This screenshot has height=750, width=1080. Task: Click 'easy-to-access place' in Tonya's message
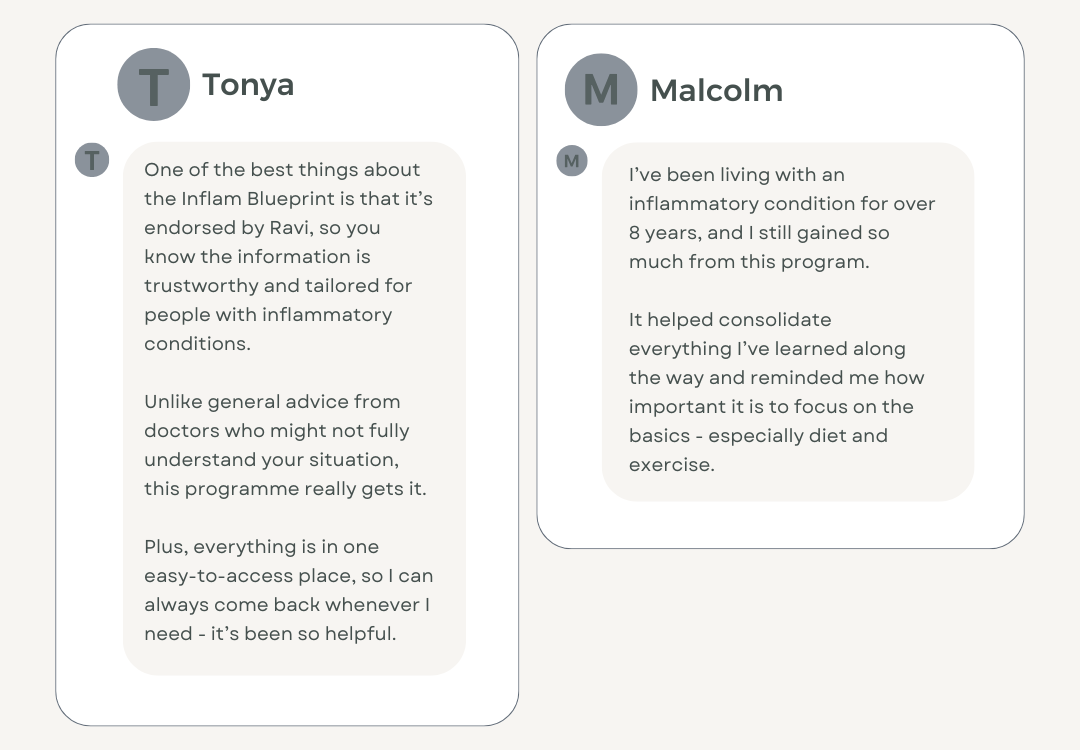pos(238,576)
